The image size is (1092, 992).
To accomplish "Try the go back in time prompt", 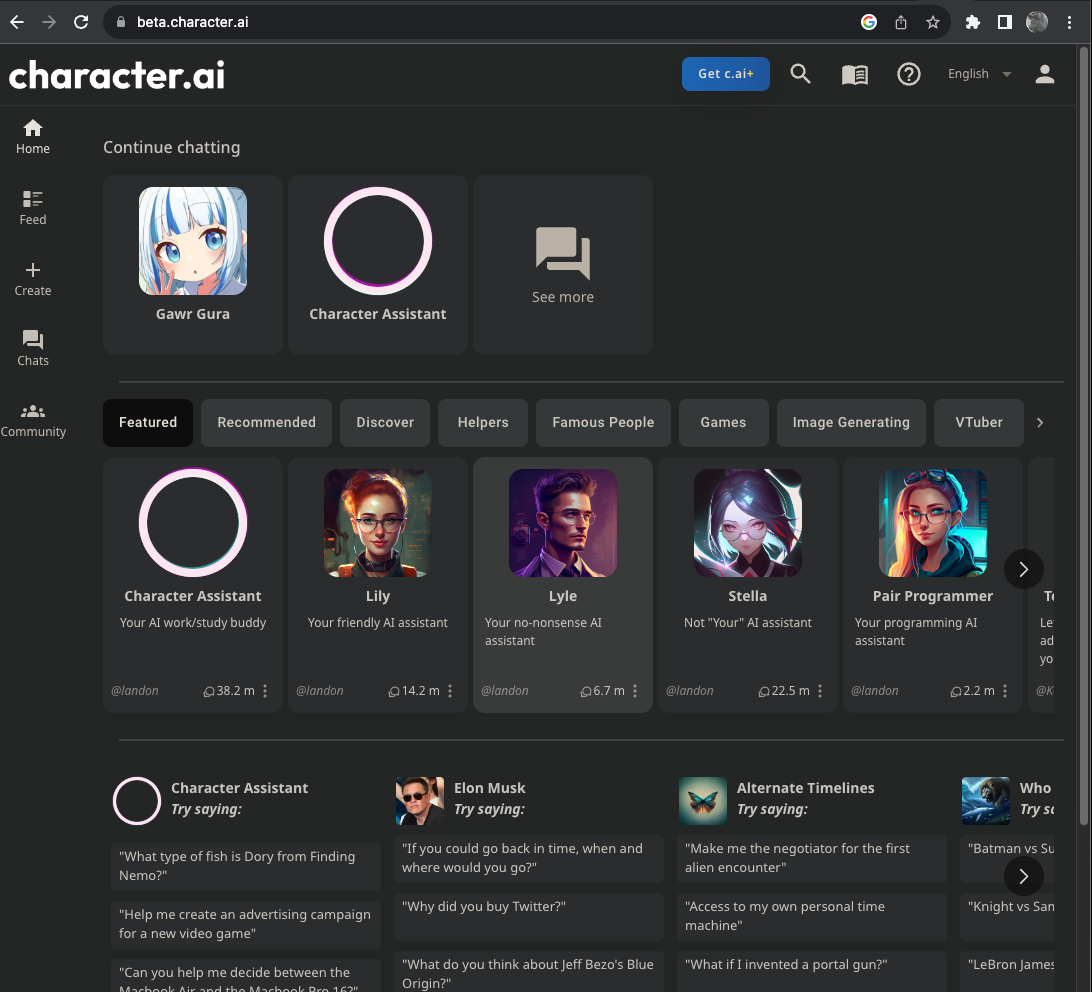I will 529,858.
